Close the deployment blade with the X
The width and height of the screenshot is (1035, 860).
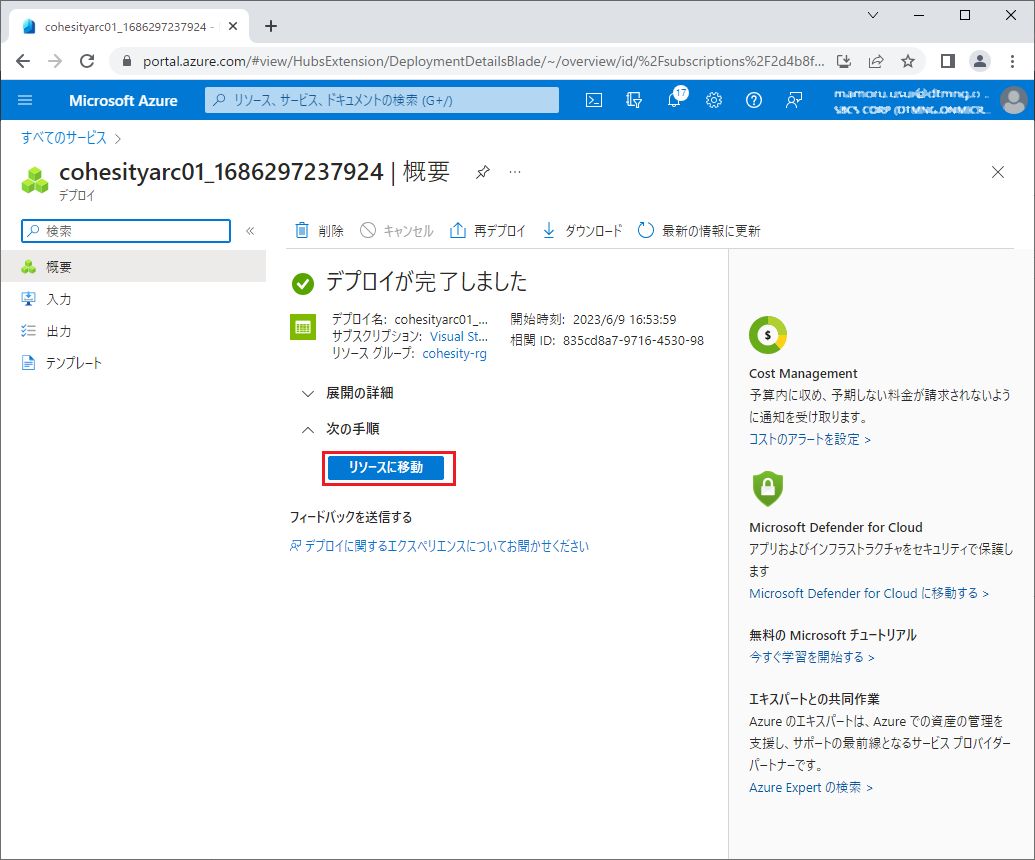point(997,172)
